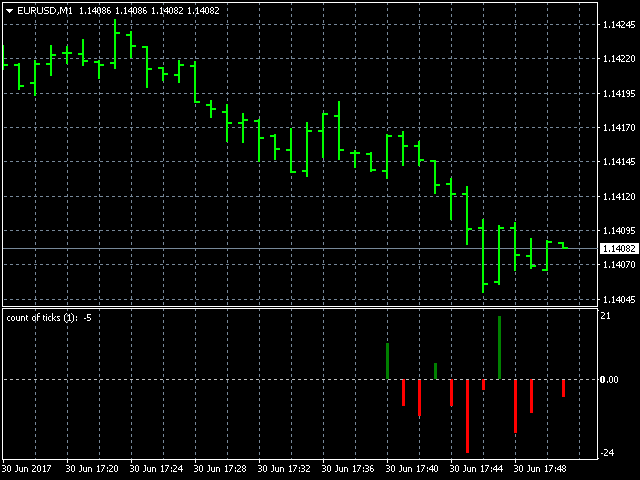Image resolution: width=640 pixels, height=480 pixels.
Task: Click the 1.14245 level on the price scale
Action: 619,25
